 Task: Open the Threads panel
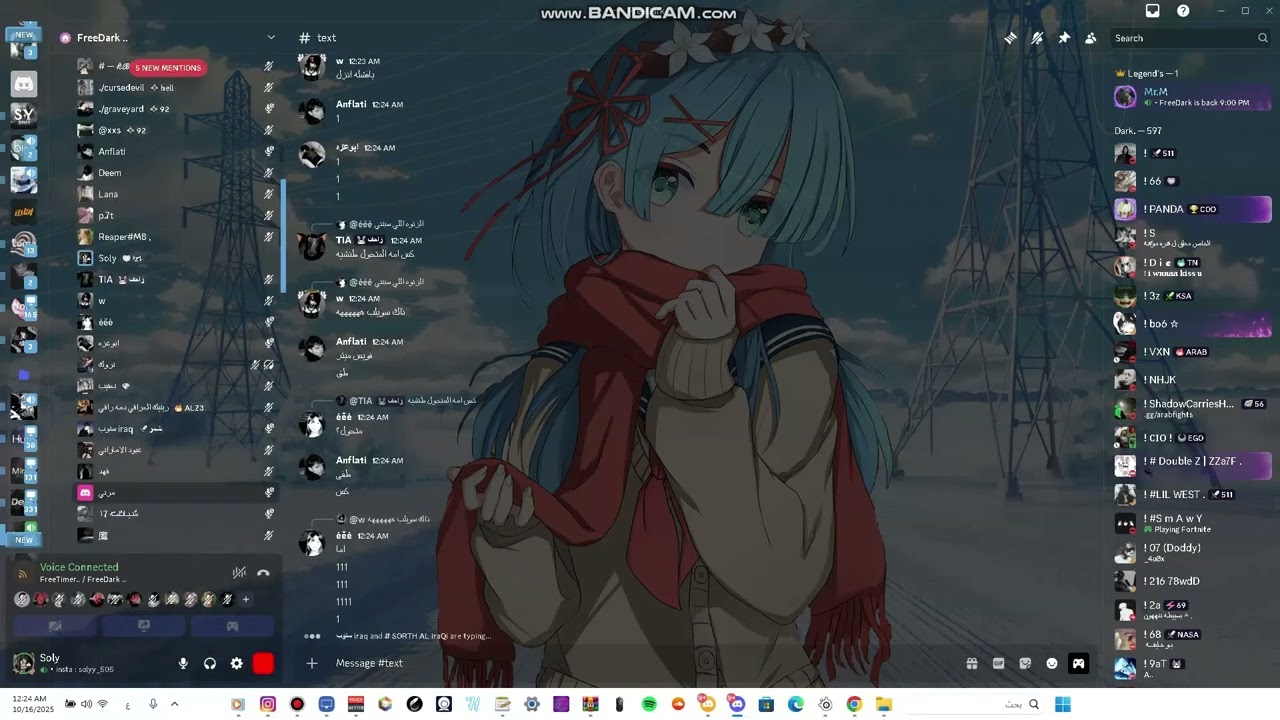pyautogui.click(x=1011, y=38)
